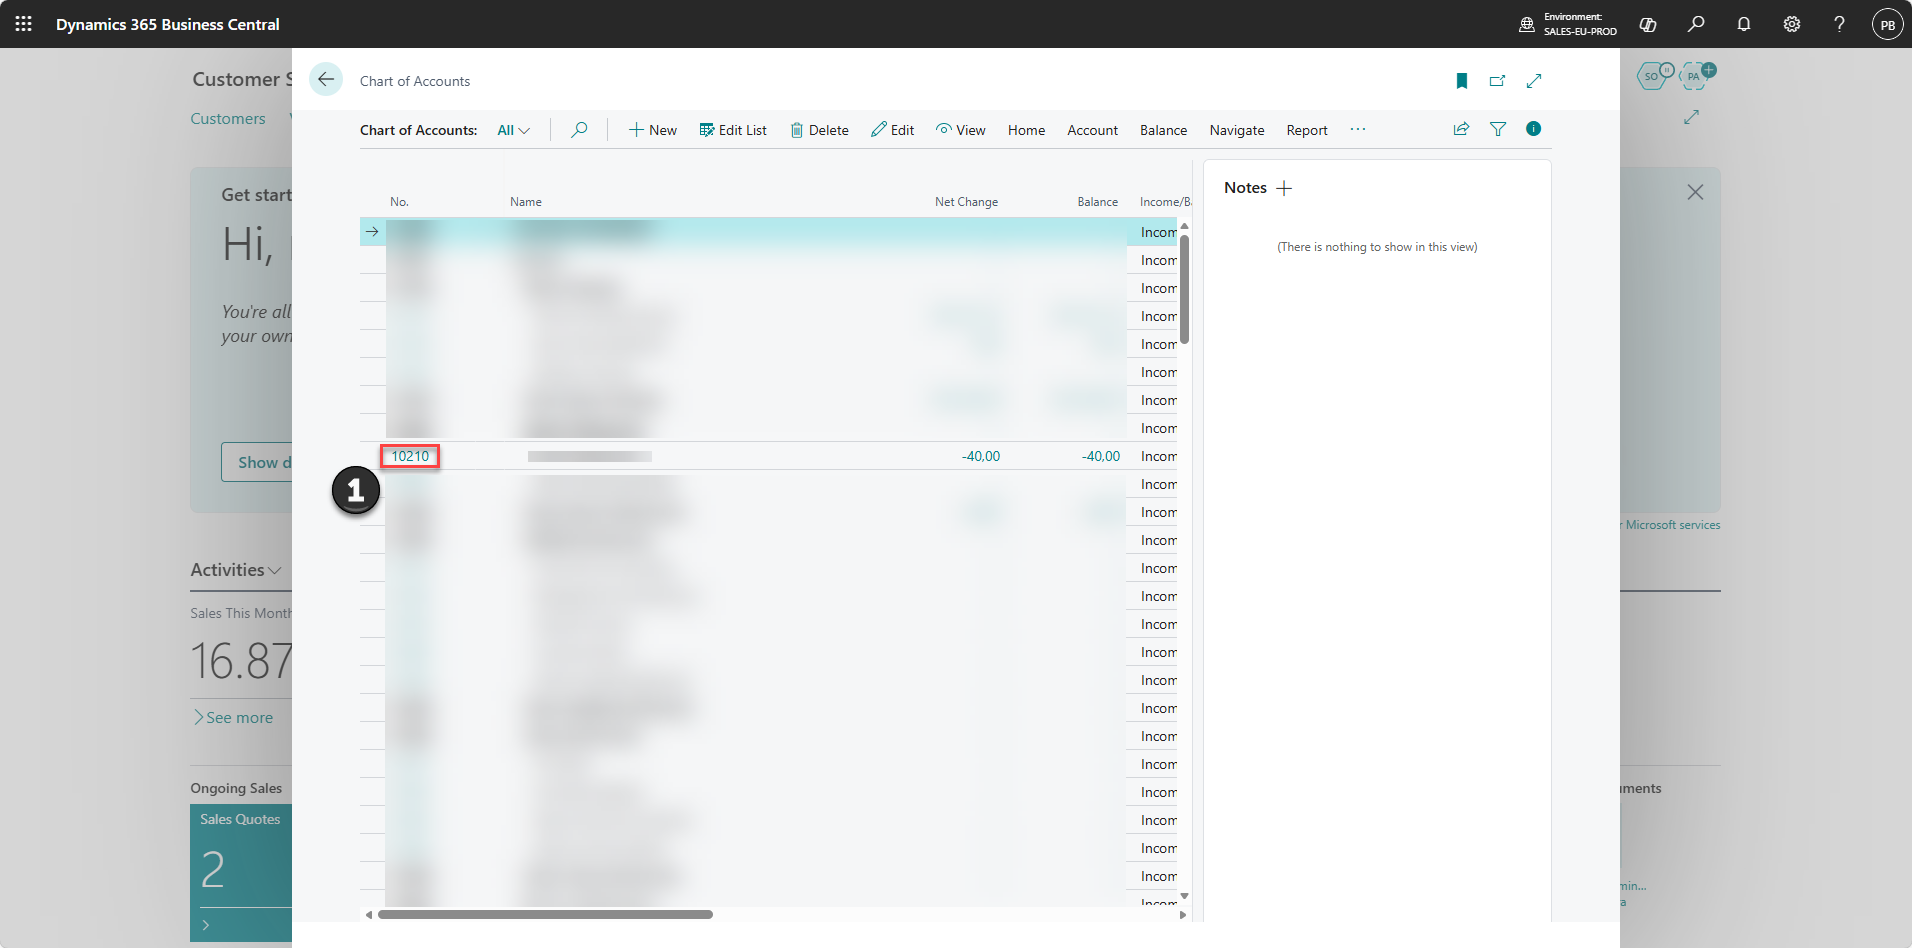
Task: Open the Account menu
Action: [1092, 130]
